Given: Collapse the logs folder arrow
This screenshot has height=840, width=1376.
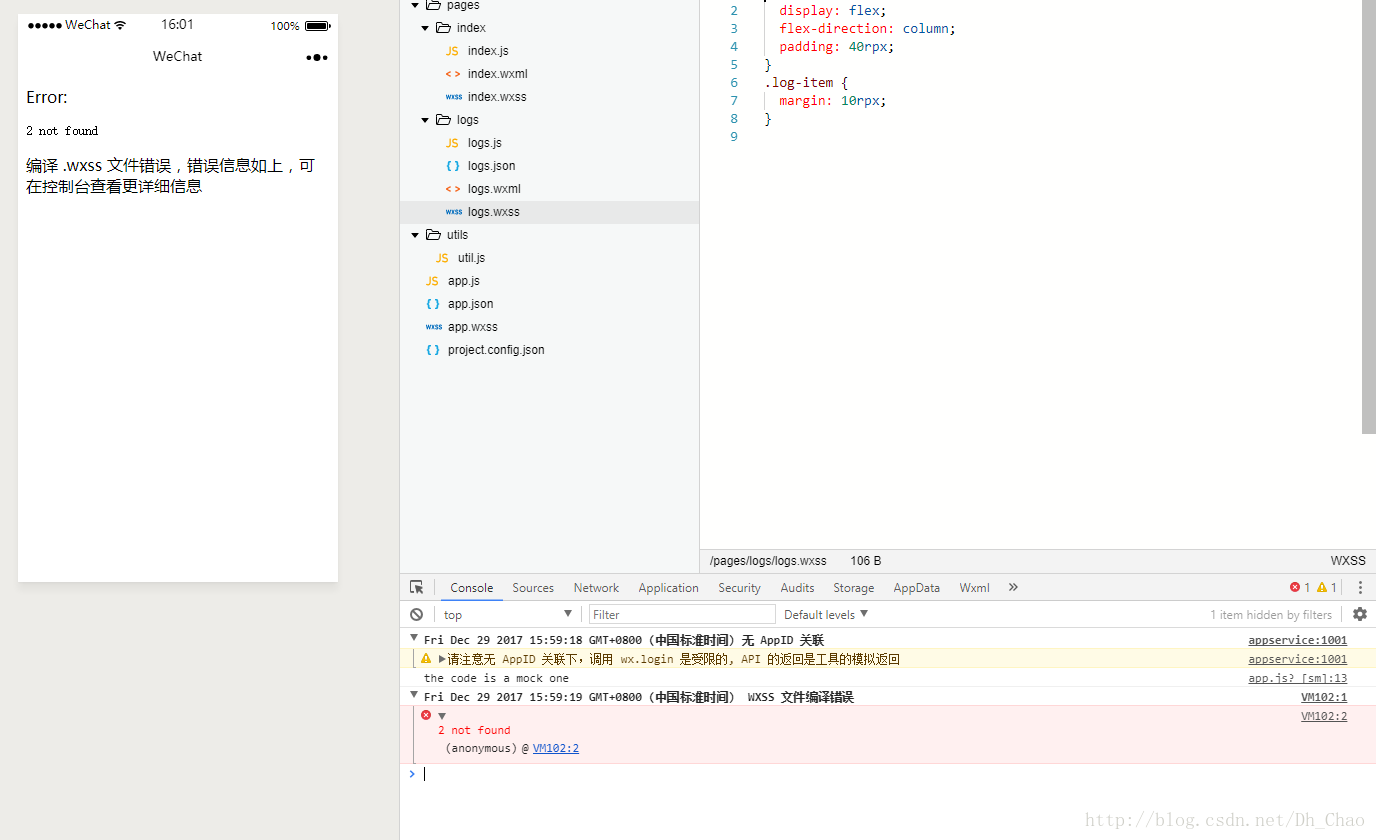Looking at the screenshot, I should (x=426, y=120).
